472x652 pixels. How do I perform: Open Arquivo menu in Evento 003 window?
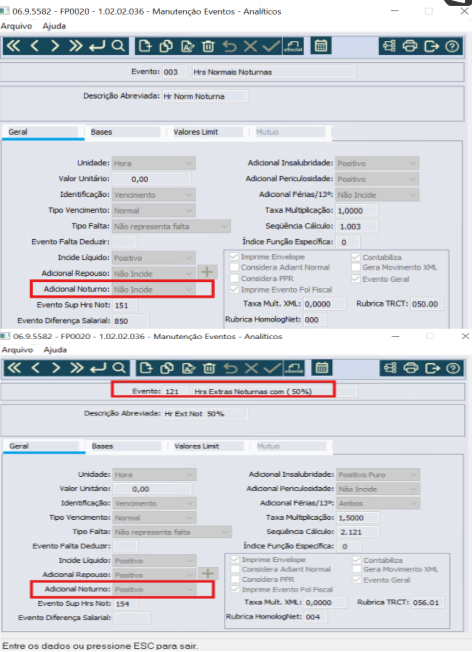(x=16, y=26)
